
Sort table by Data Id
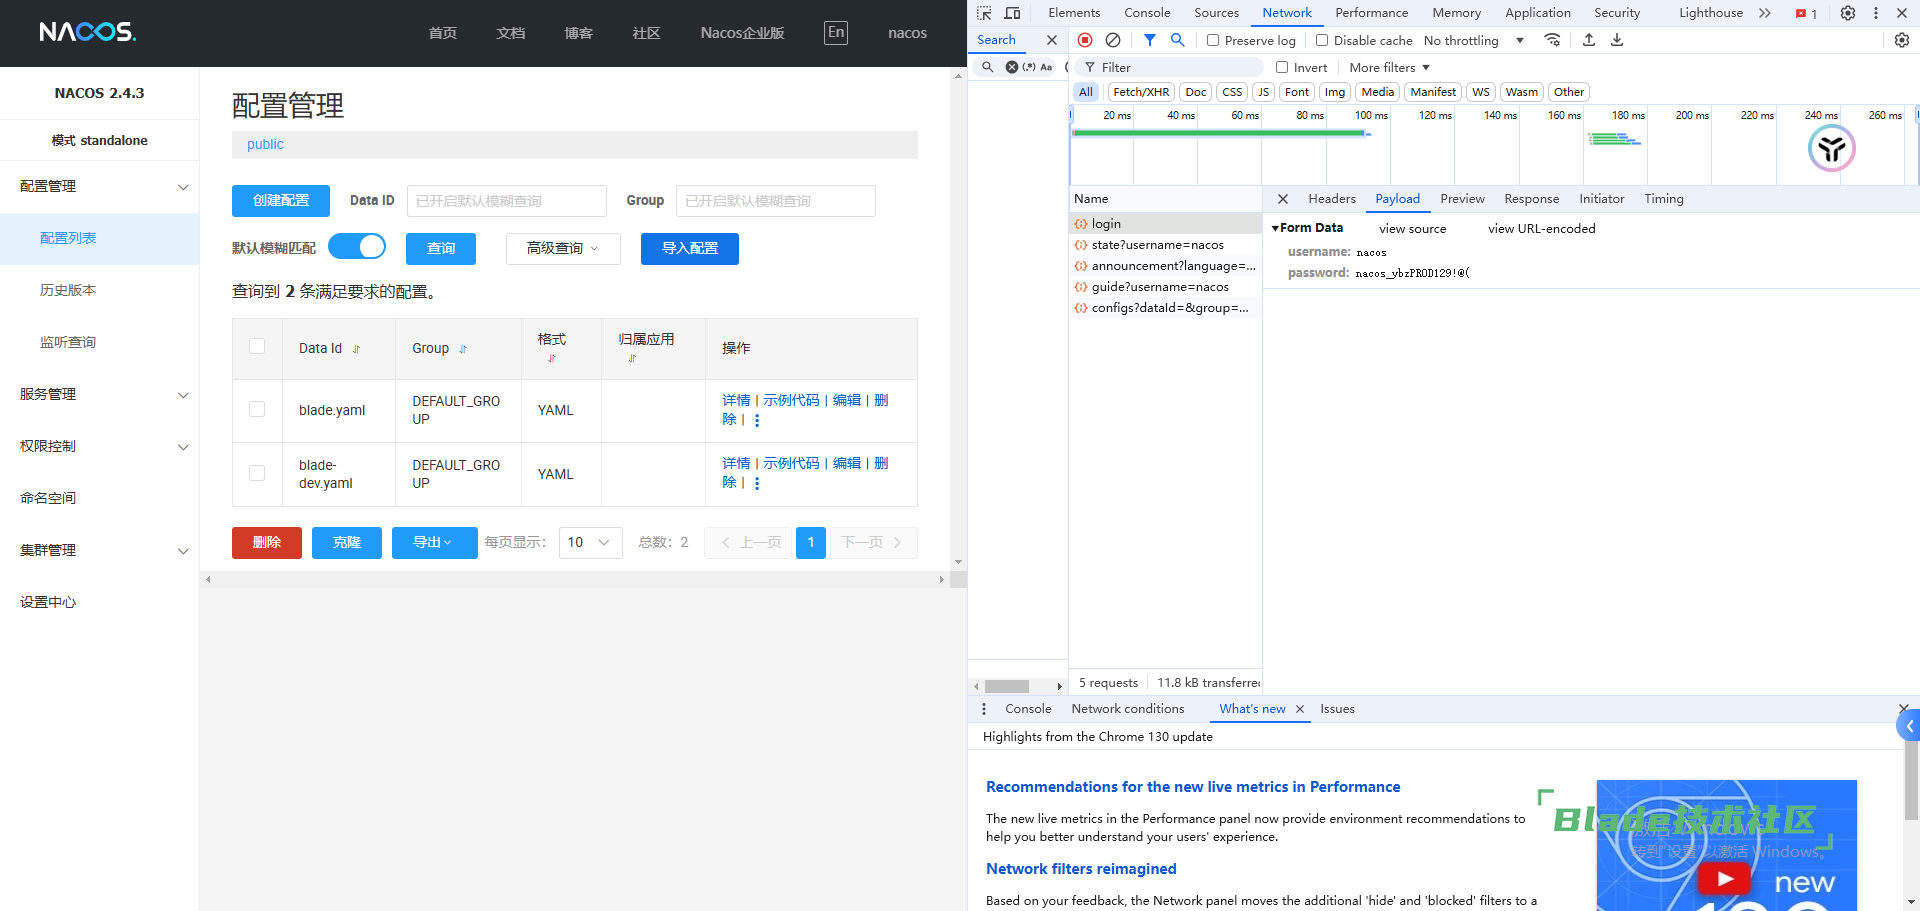(356, 349)
